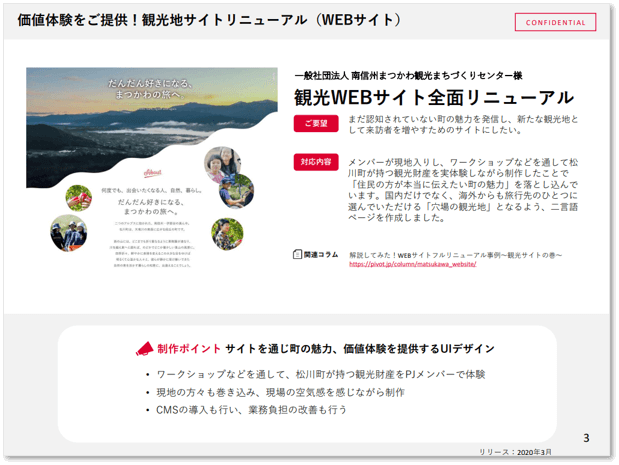Click the circular photo of the group in hats

[x=69, y=233]
